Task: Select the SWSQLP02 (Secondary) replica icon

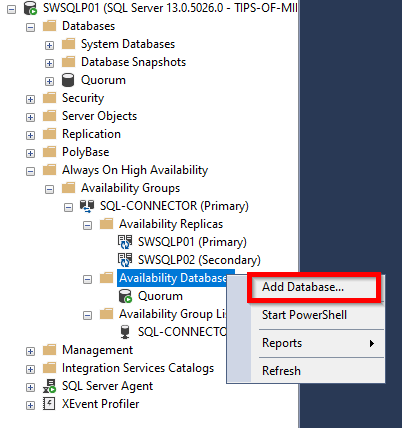Action: [x=125, y=260]
